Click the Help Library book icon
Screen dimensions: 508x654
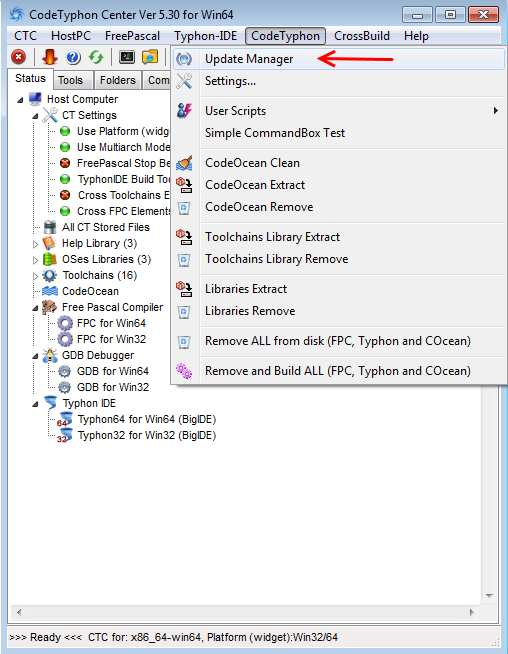pos(50,243)
